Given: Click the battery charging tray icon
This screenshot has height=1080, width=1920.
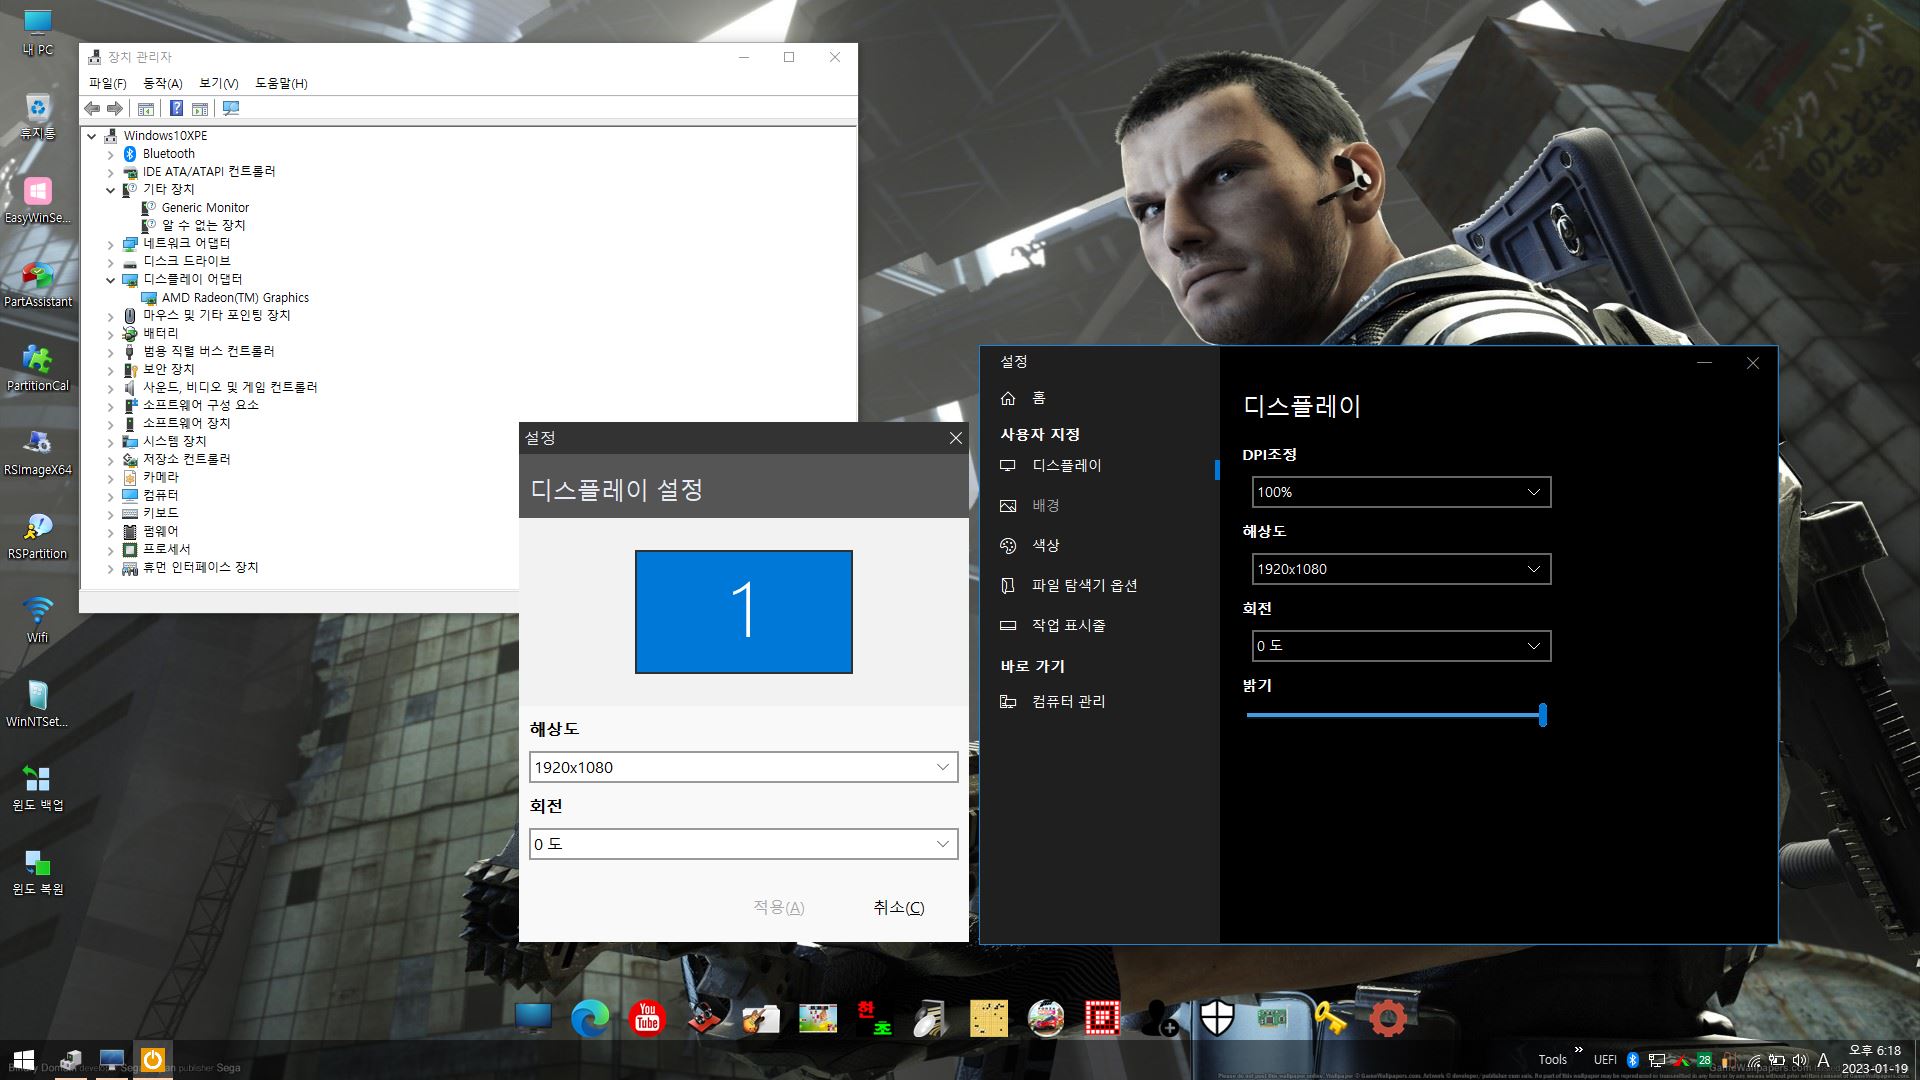Looking at the screenshot, I should click(1777, 1060).
